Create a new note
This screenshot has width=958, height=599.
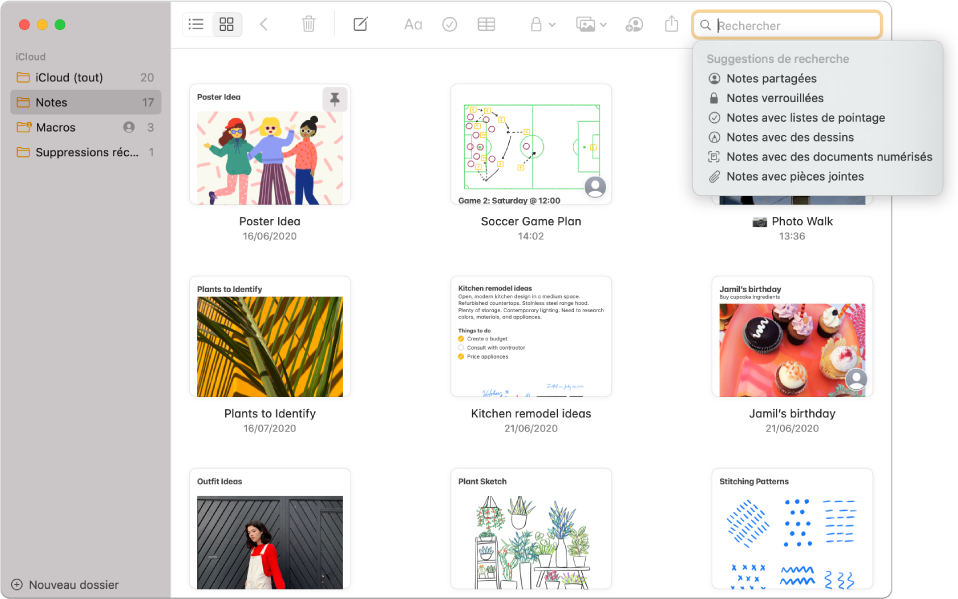coord(360,24)
